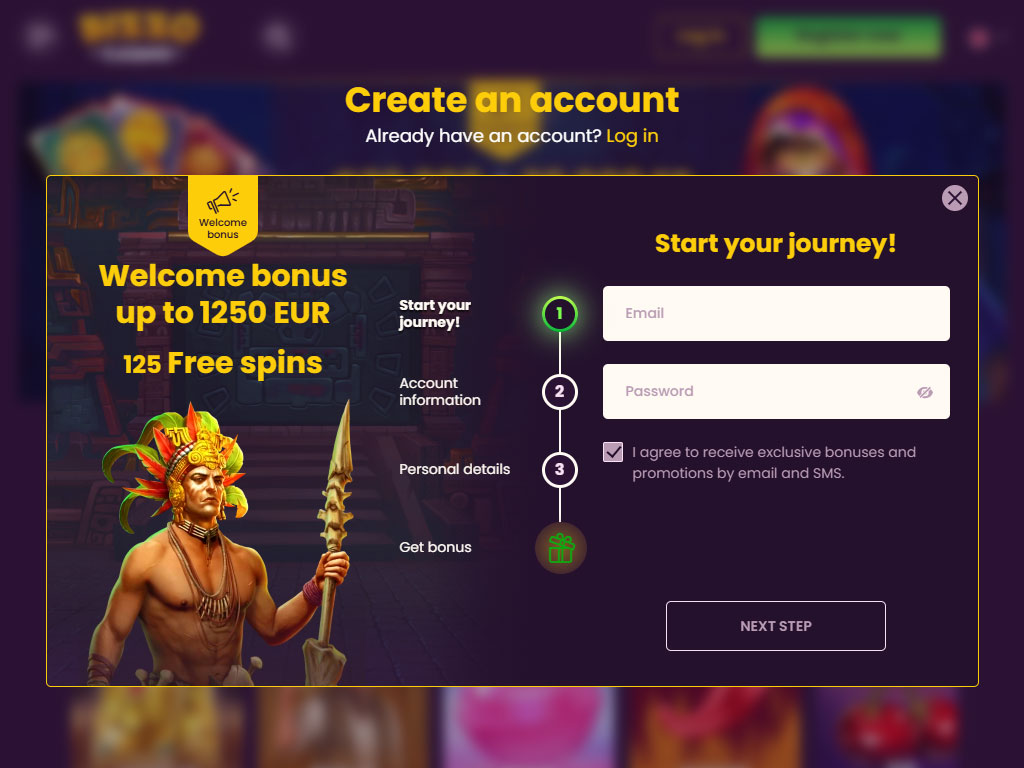
Task: Click the Personal details step label
Action: [455, 469]
